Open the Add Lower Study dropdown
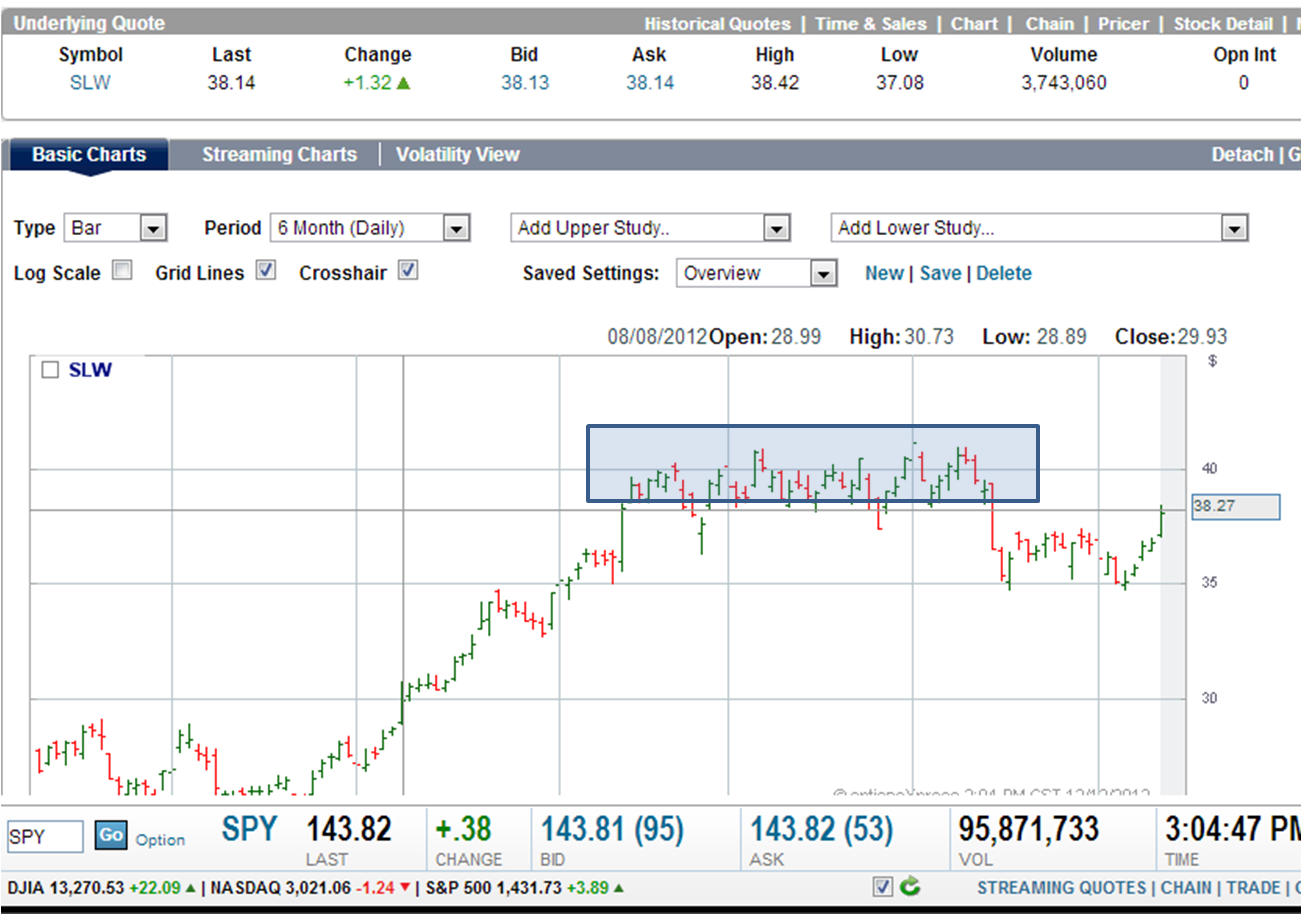This screenshot has width=1302, height=915. click(1040, 228)
